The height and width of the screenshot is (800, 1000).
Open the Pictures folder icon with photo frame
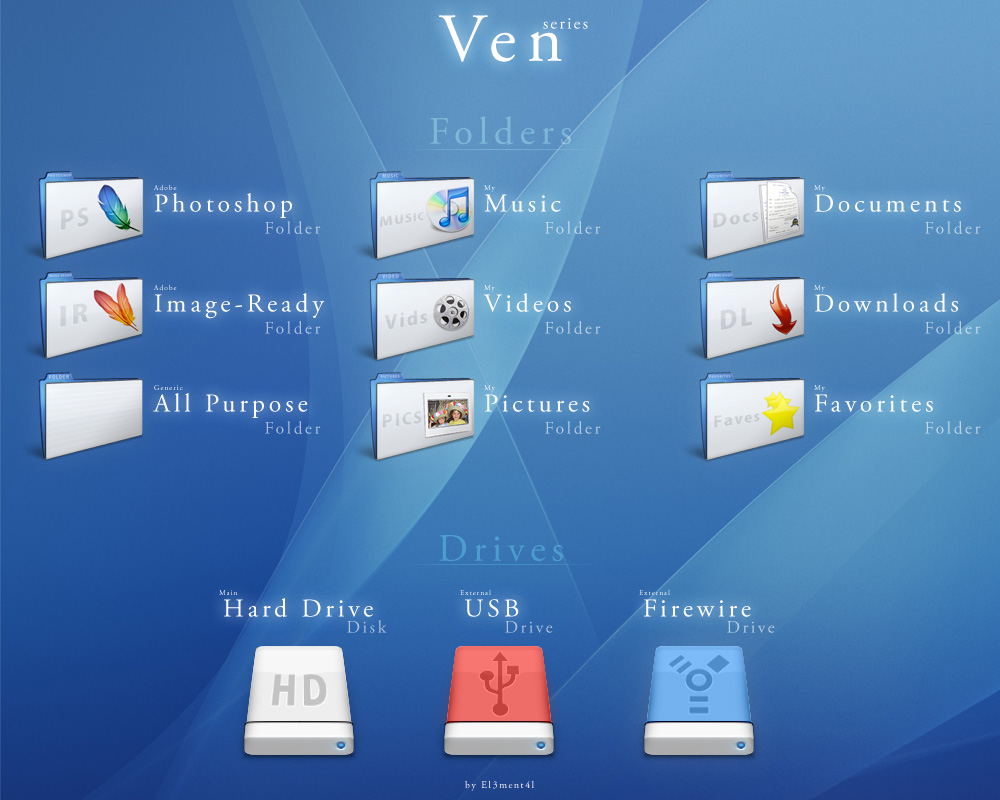coord(422,415)
